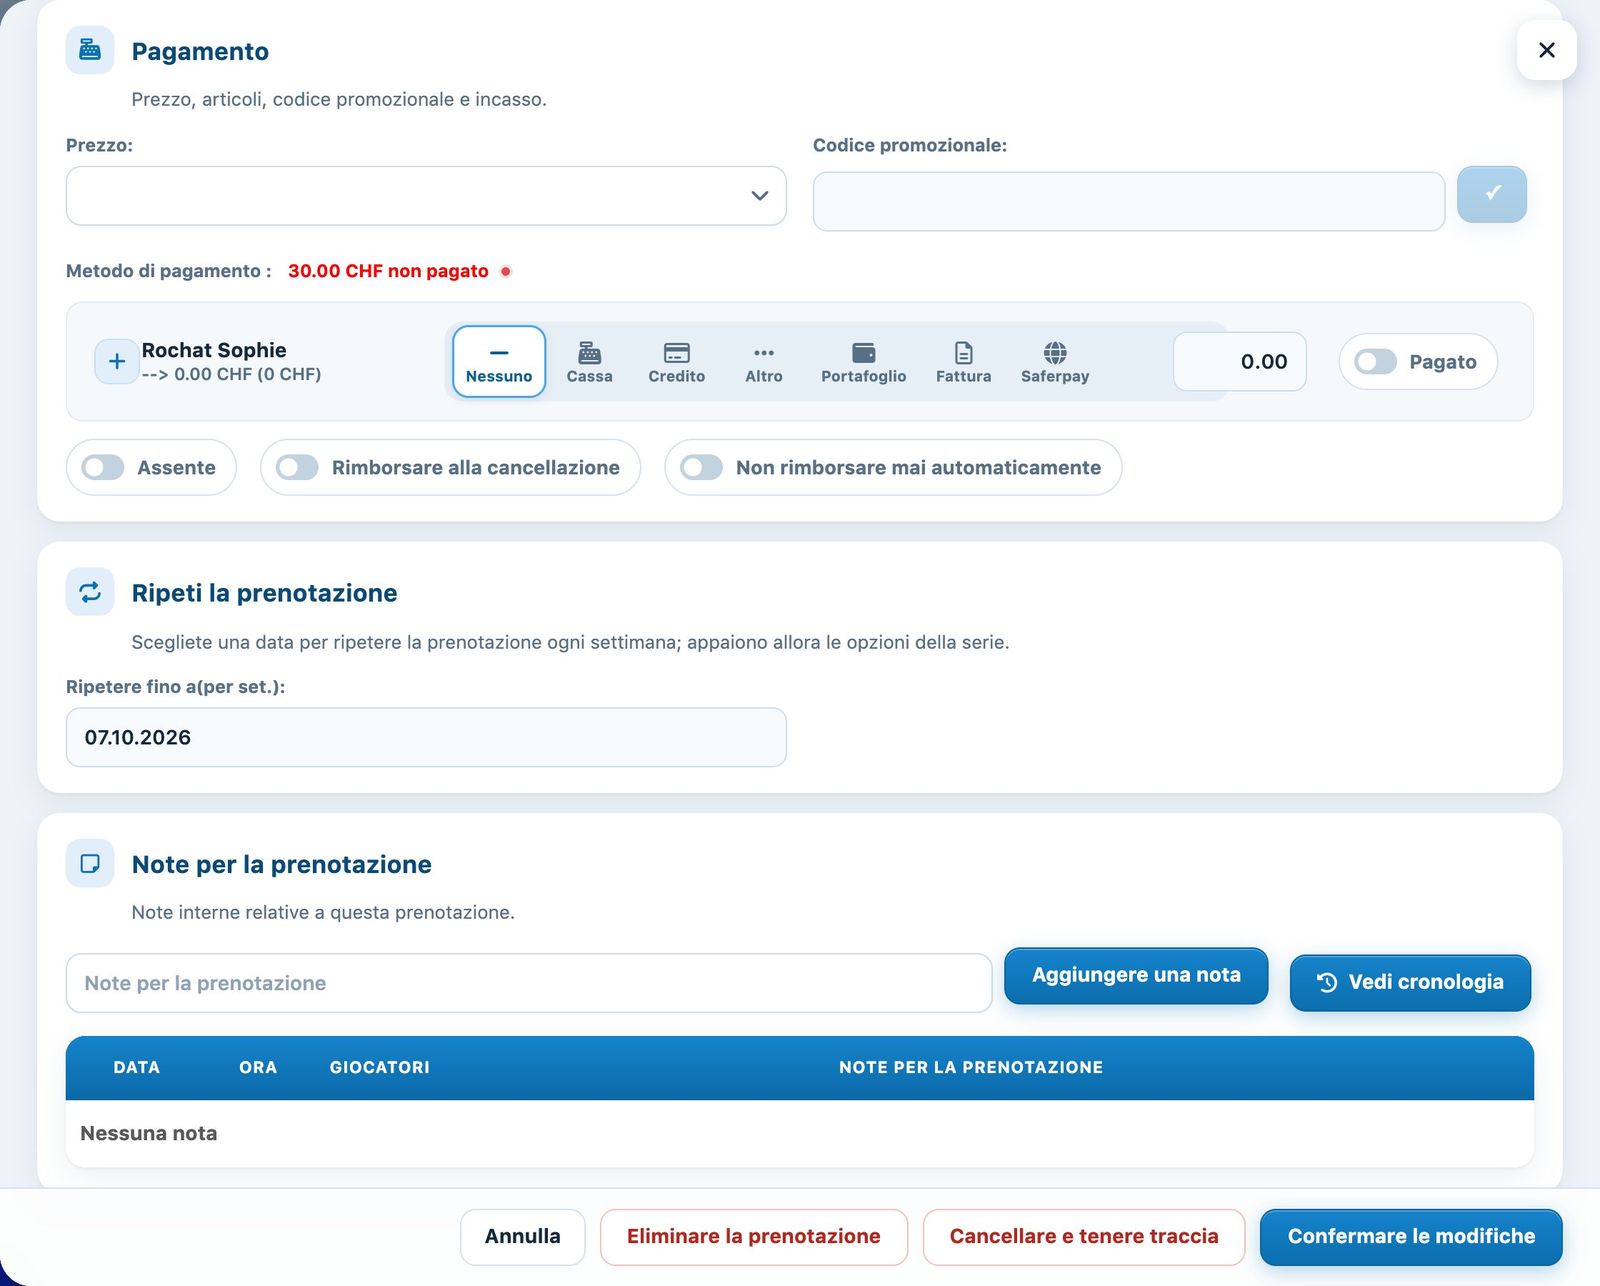Click Eliminare la prenotazione

coord(754,1236)
